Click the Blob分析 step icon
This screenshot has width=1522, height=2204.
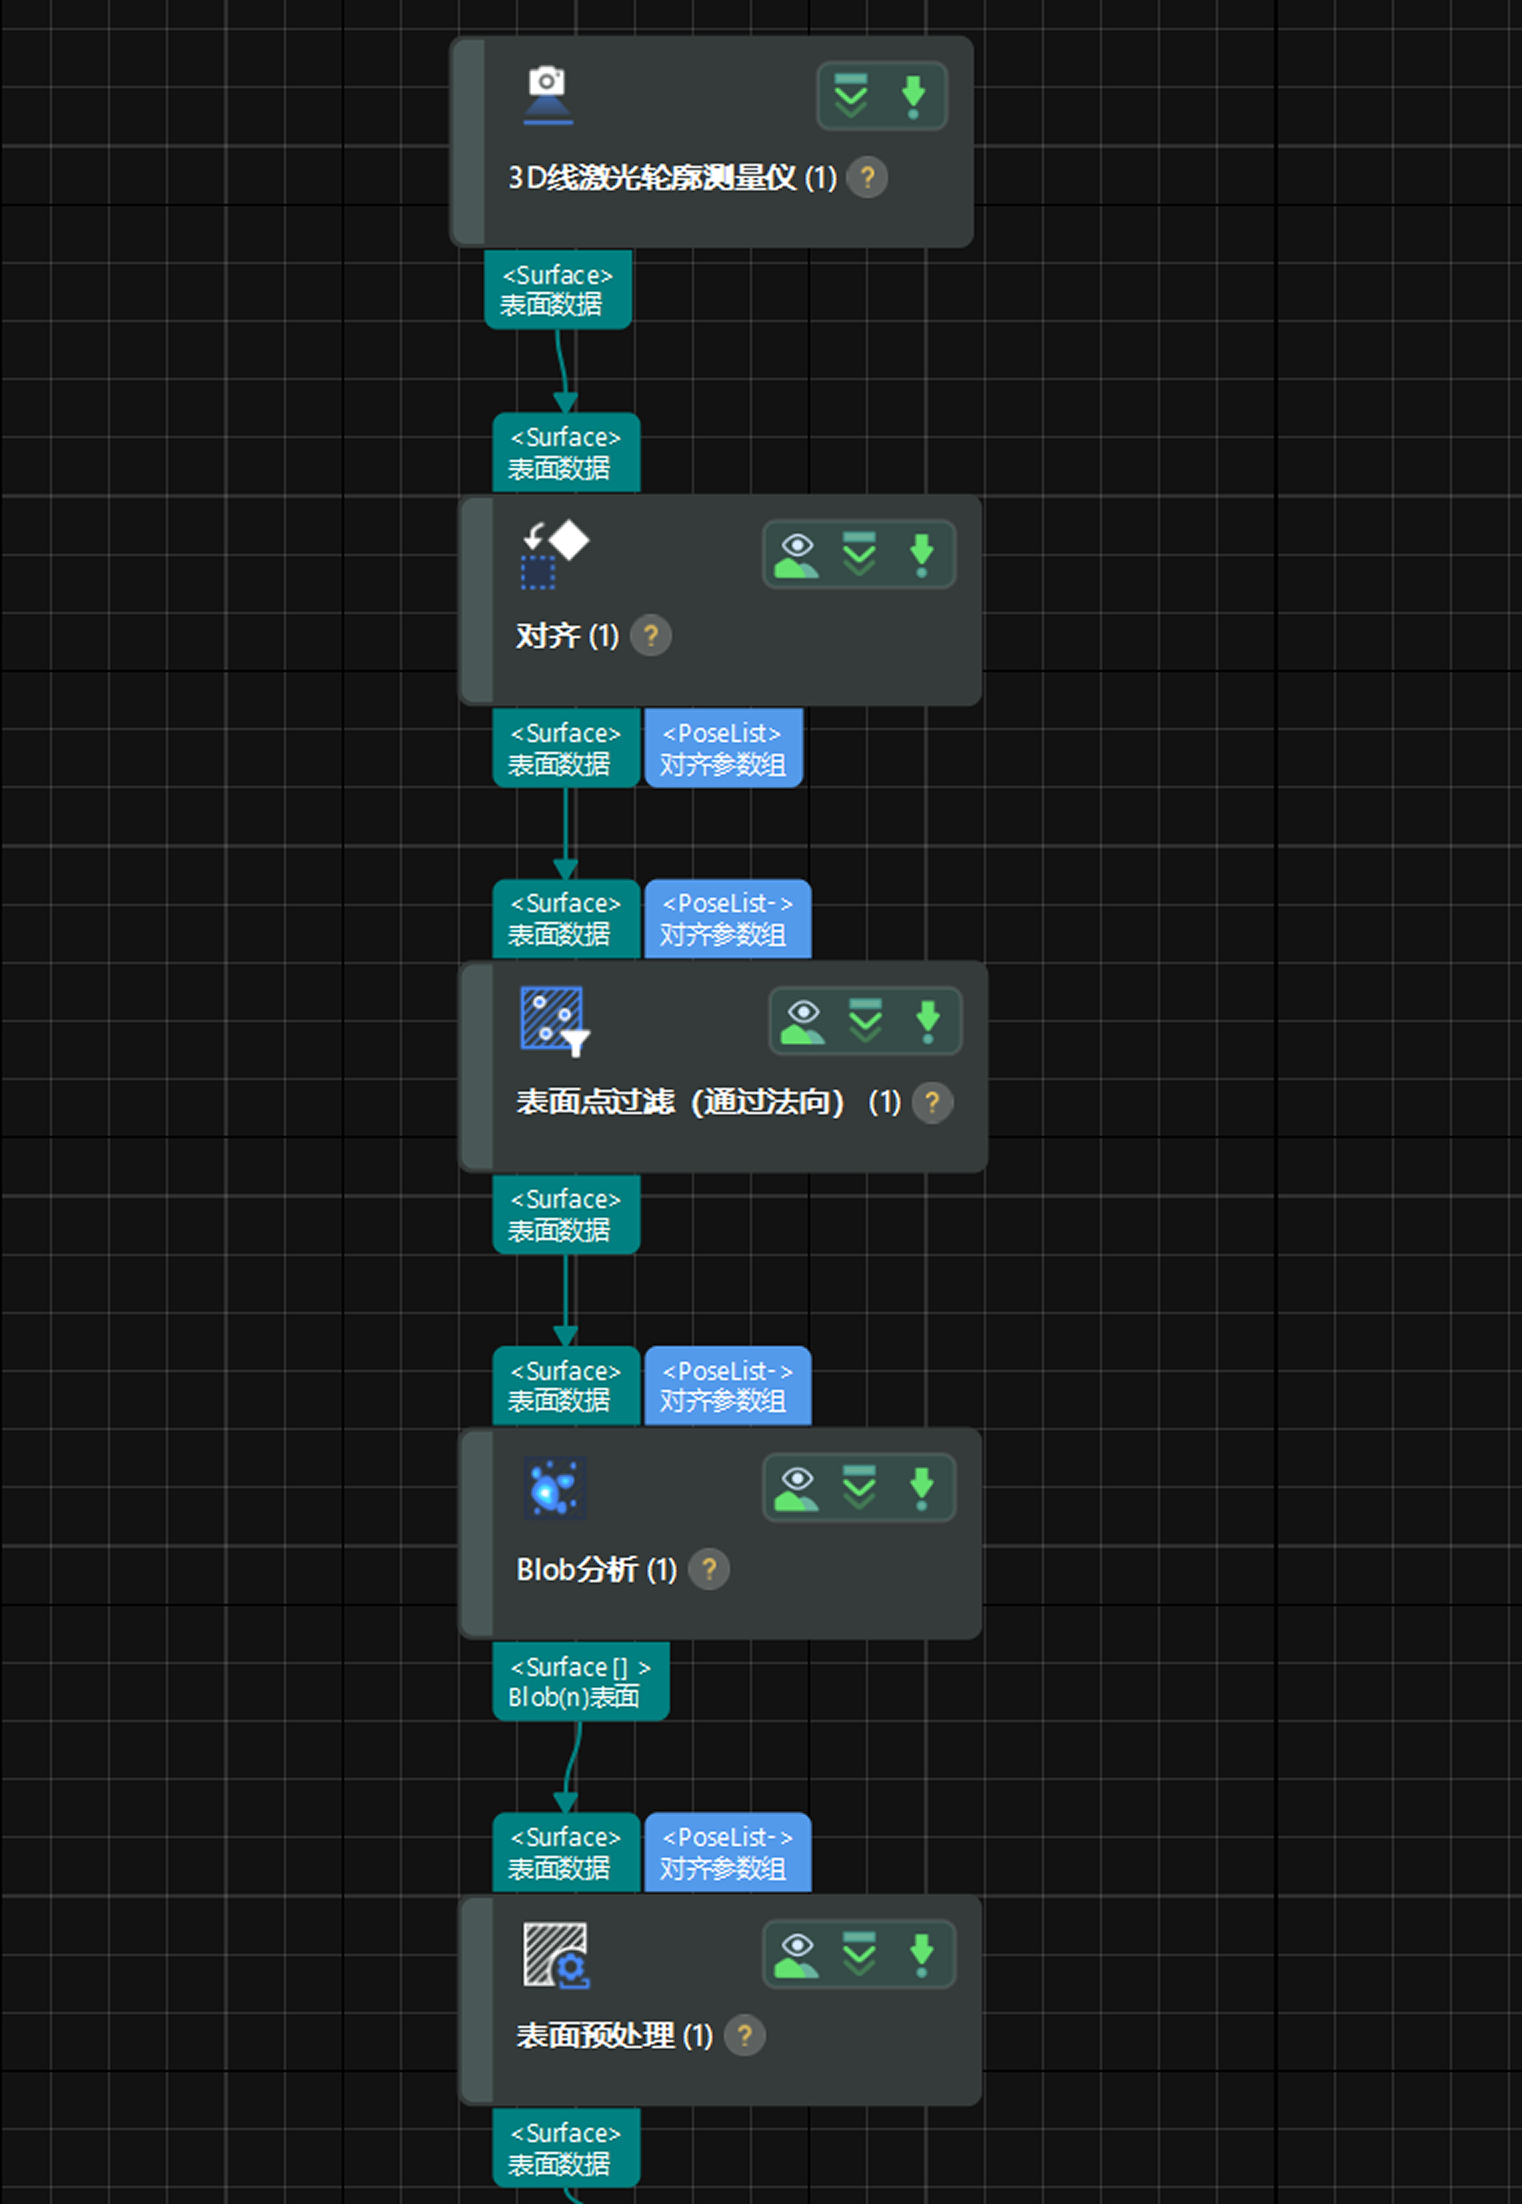[555, 1487]
